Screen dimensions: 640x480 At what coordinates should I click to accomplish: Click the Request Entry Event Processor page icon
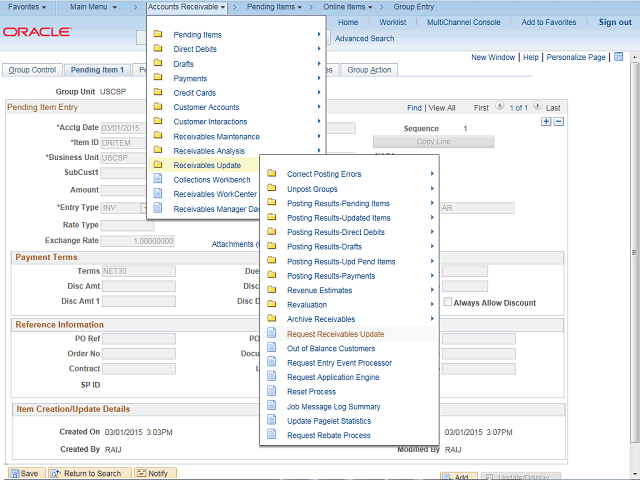tap(272, 362)
